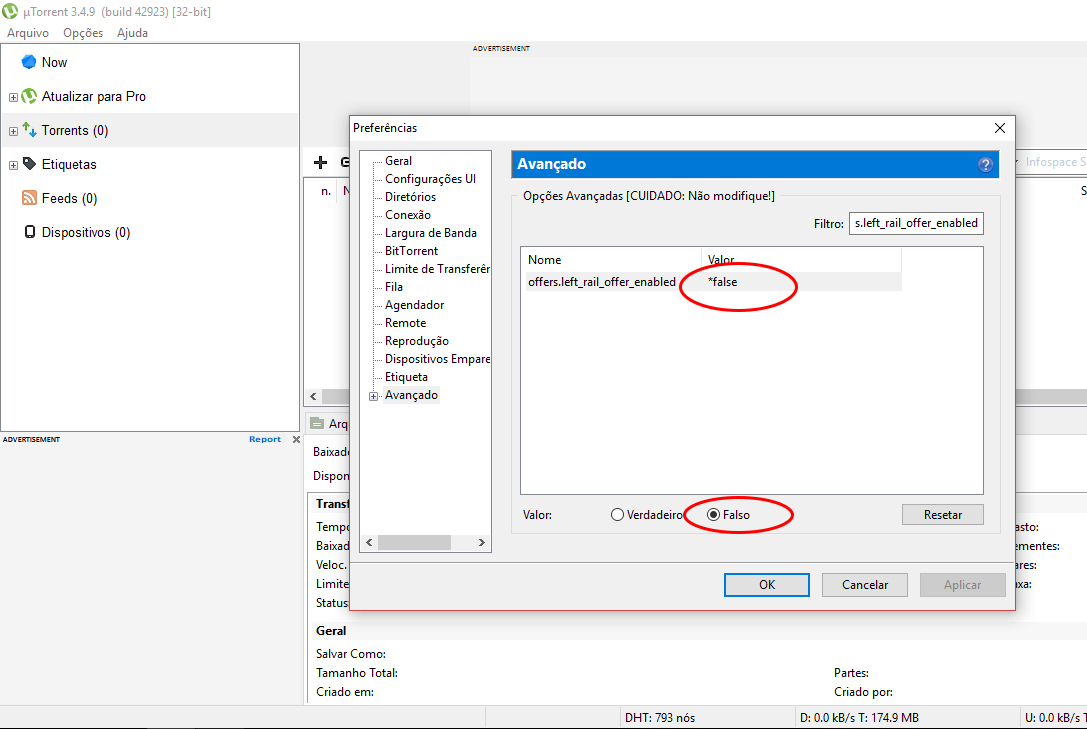Click the *false value cell

[722, 282]
